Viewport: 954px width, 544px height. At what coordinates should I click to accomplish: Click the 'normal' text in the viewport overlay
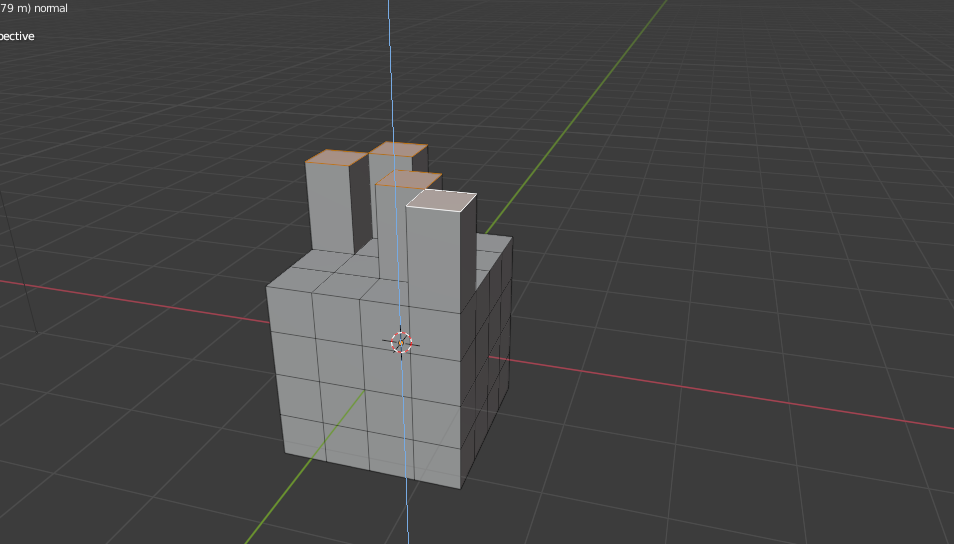click(x=51, y=9)
